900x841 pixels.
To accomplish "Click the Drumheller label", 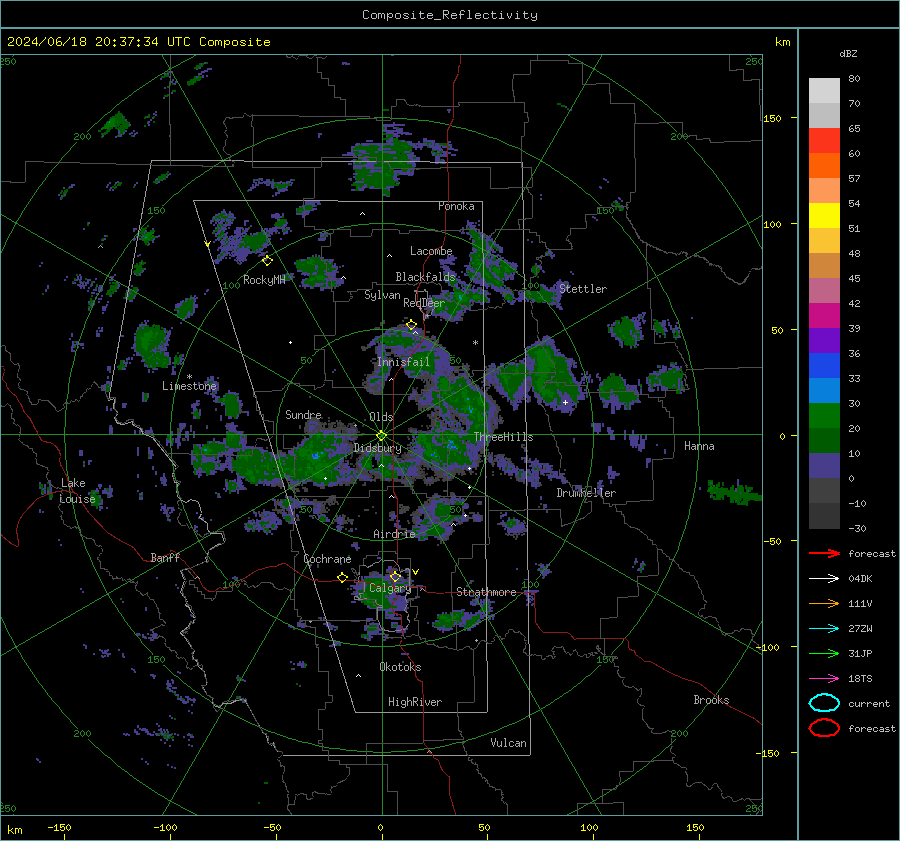I will tap(586, 493).
